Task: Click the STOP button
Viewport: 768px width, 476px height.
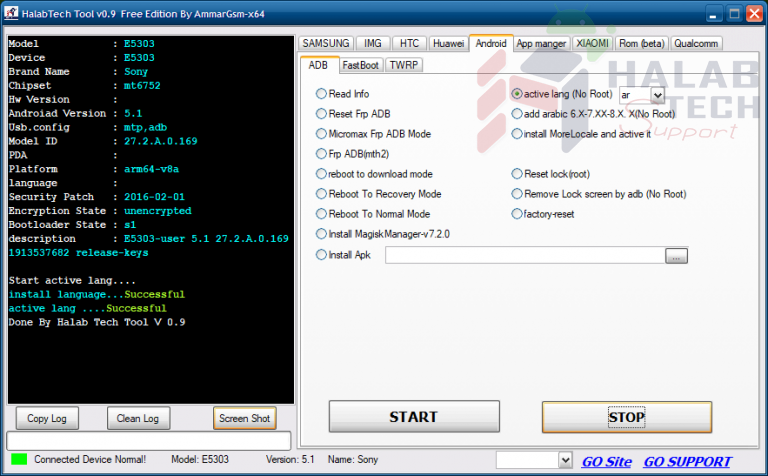Action: point(627,417)
